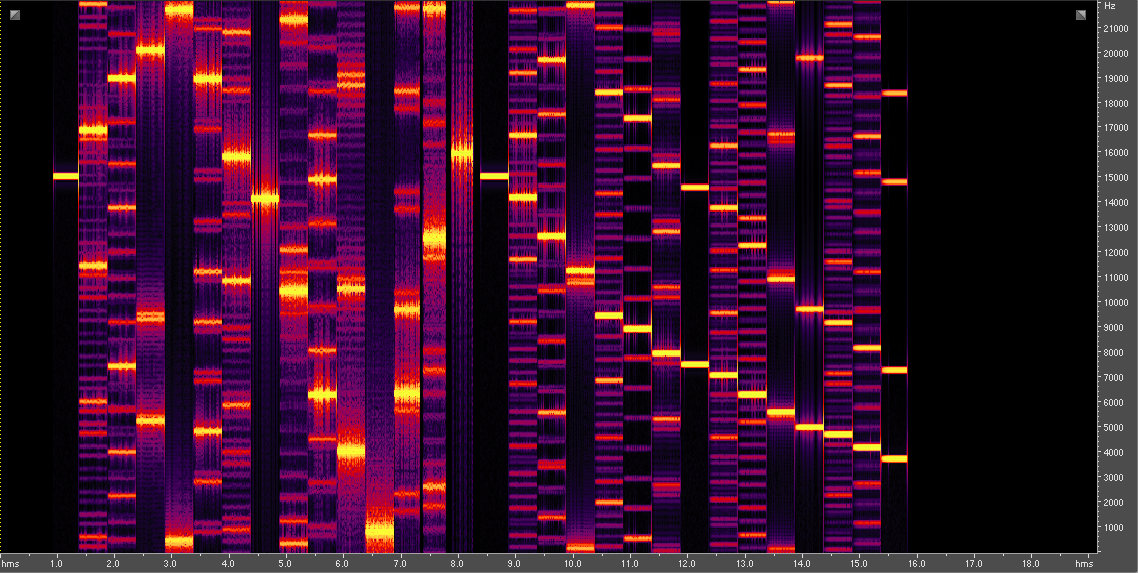The image size is (1138, 573).
Task: Click the 19000 label on the frequency ruler
Action: pos(1116,78)
